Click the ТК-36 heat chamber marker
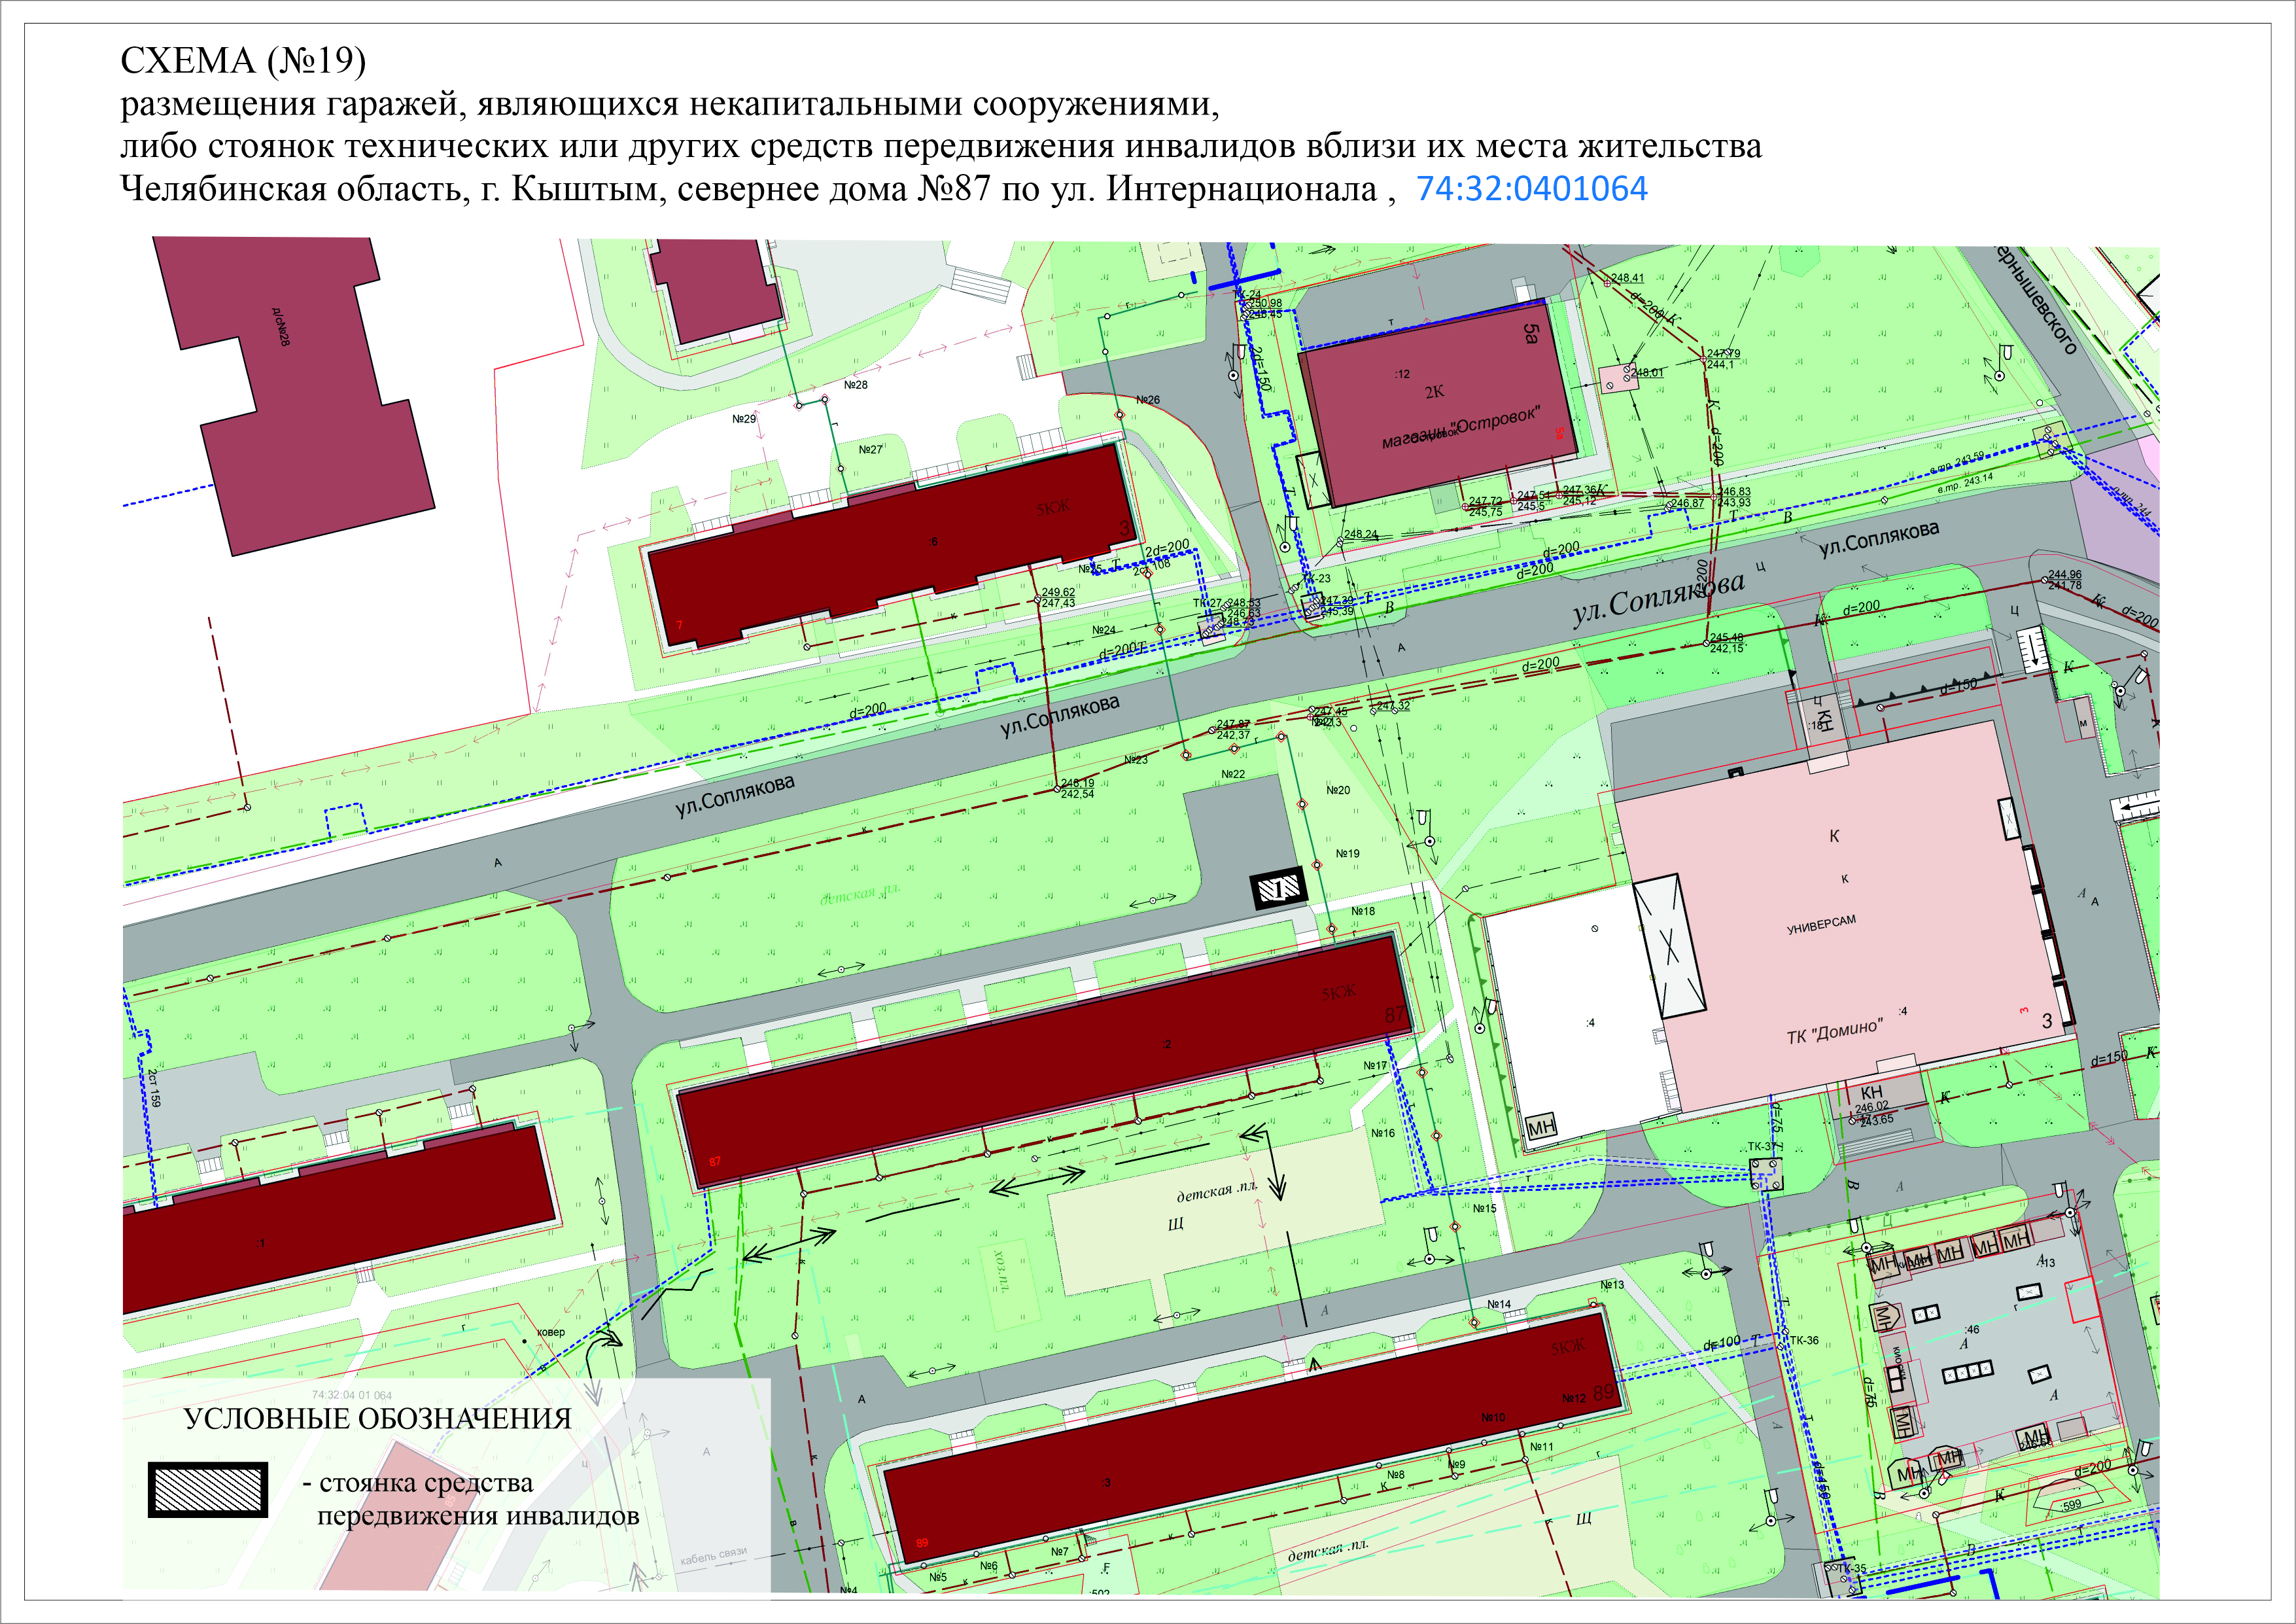 (x=1803, y=1340)
